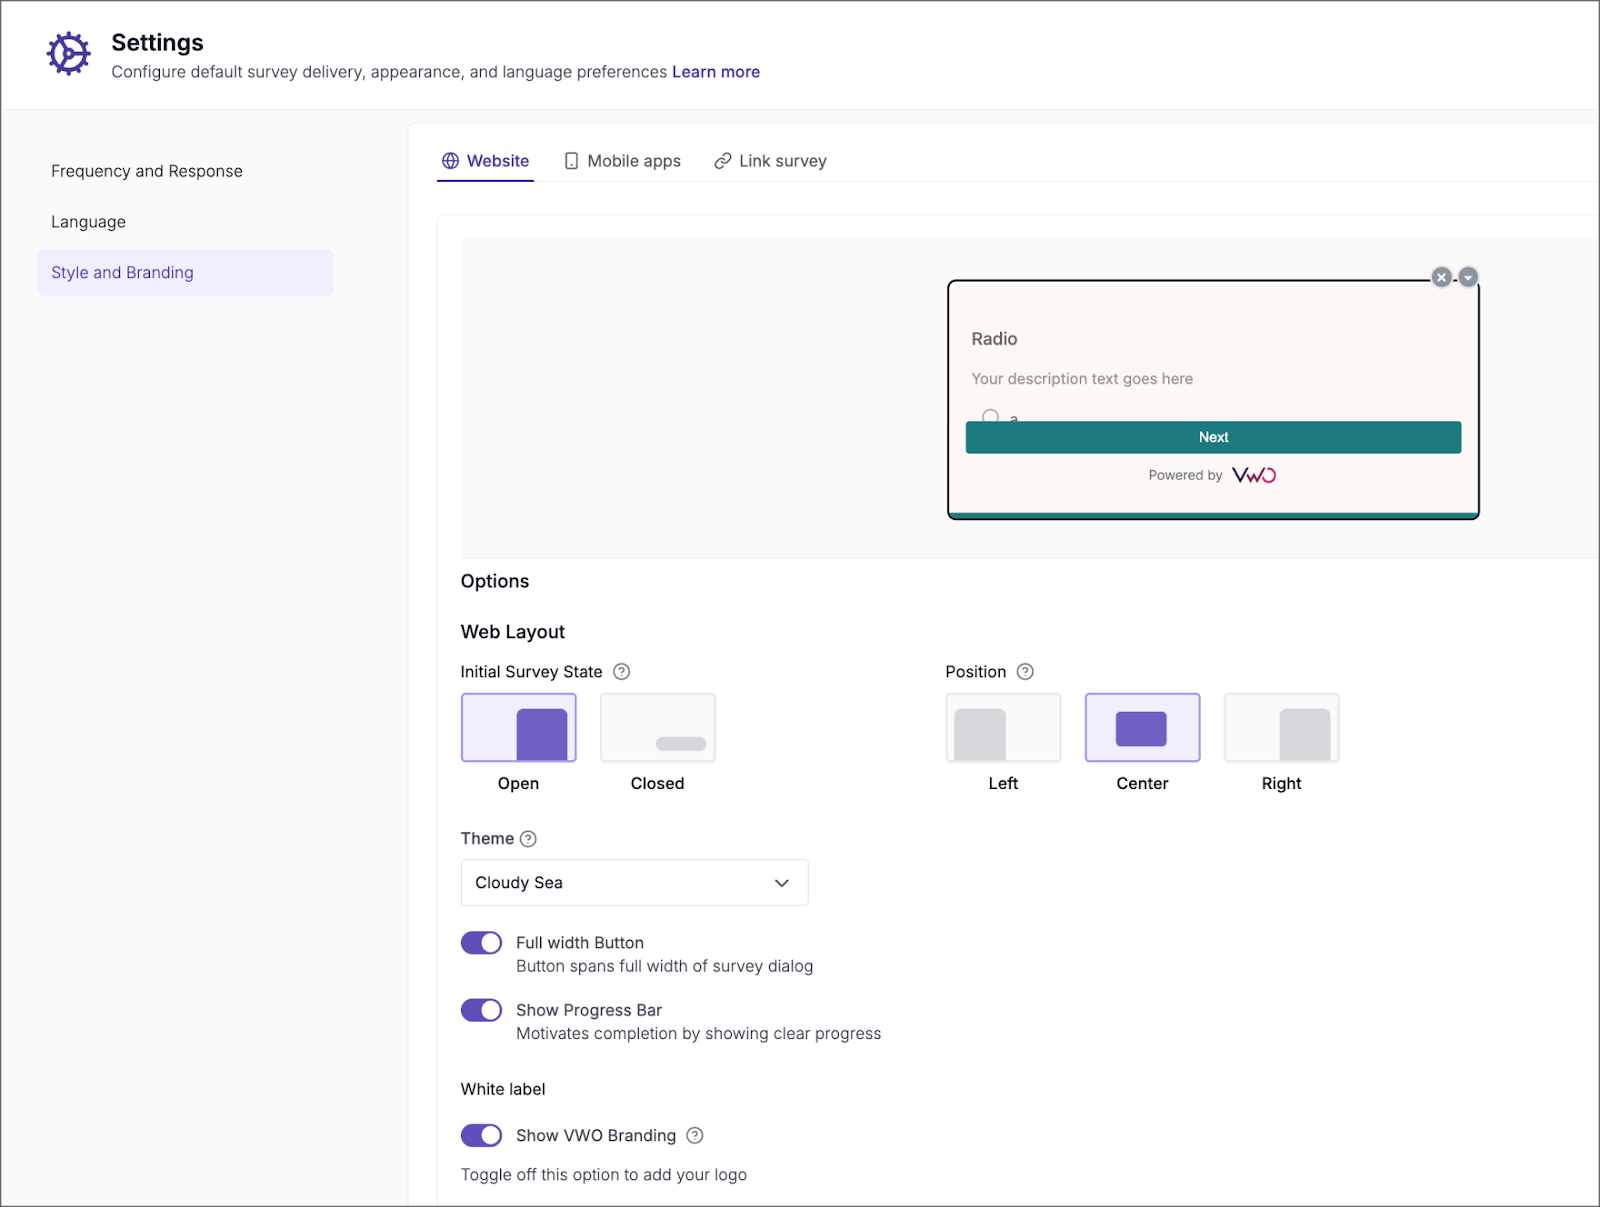Choose Closed initial survey state
1600x1207 pixels.
tap(657, 728)
